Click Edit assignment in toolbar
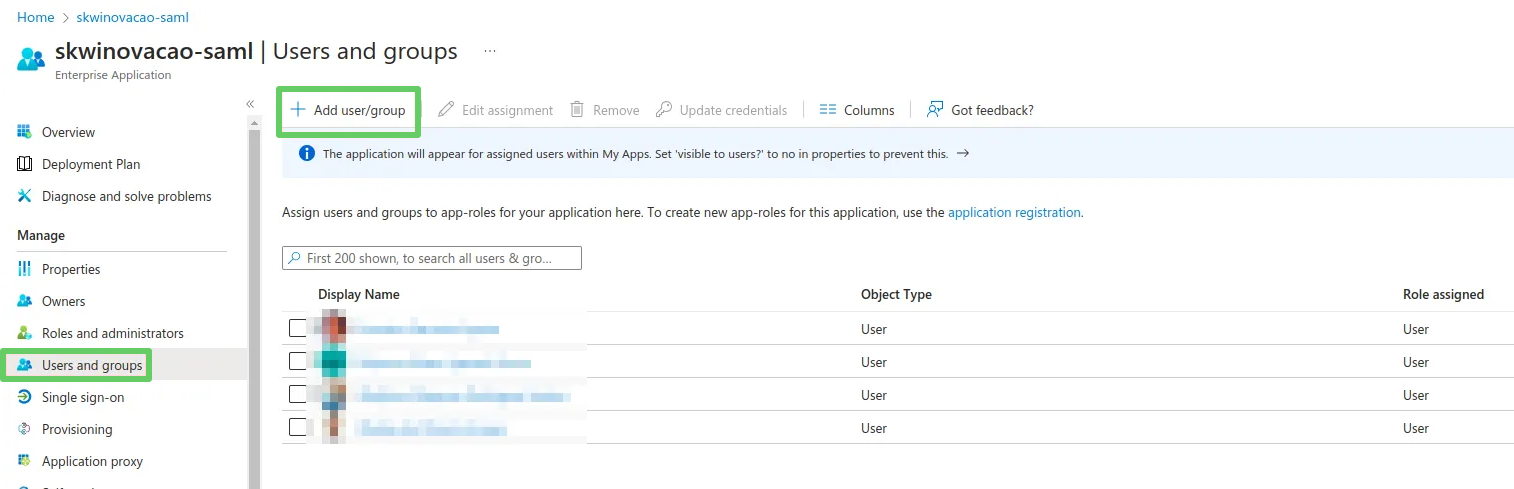The width and height of the screenshot is (1514, 489). click(x=496, y=110)
